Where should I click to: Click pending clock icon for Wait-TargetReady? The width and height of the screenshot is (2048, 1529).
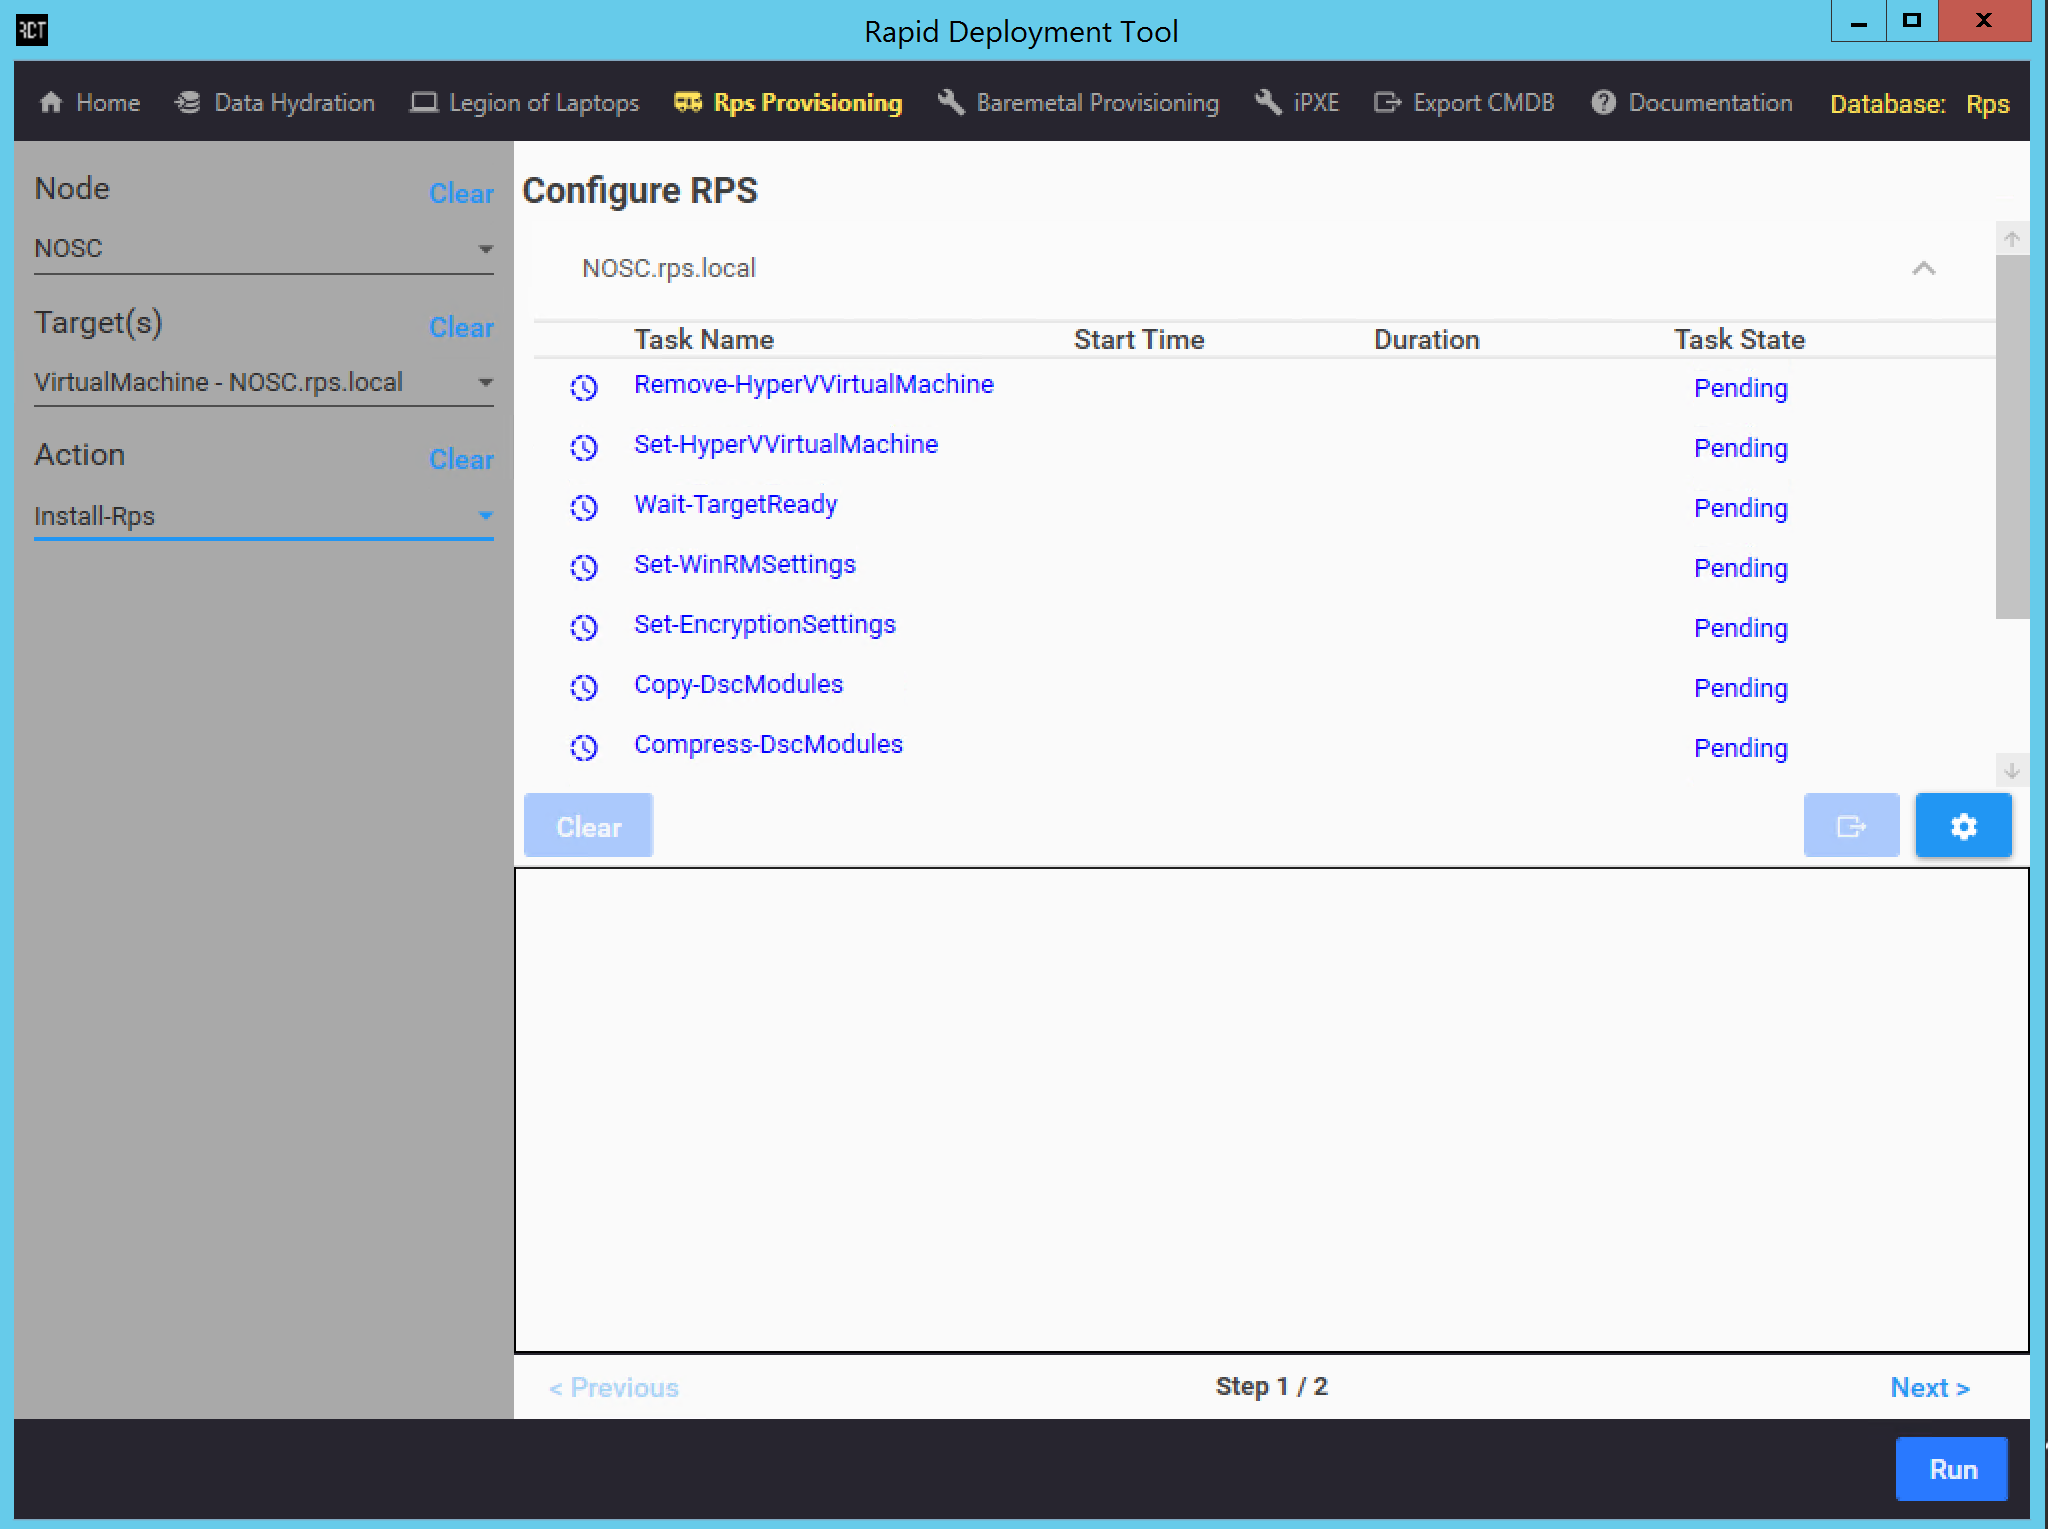click(584, 508)
